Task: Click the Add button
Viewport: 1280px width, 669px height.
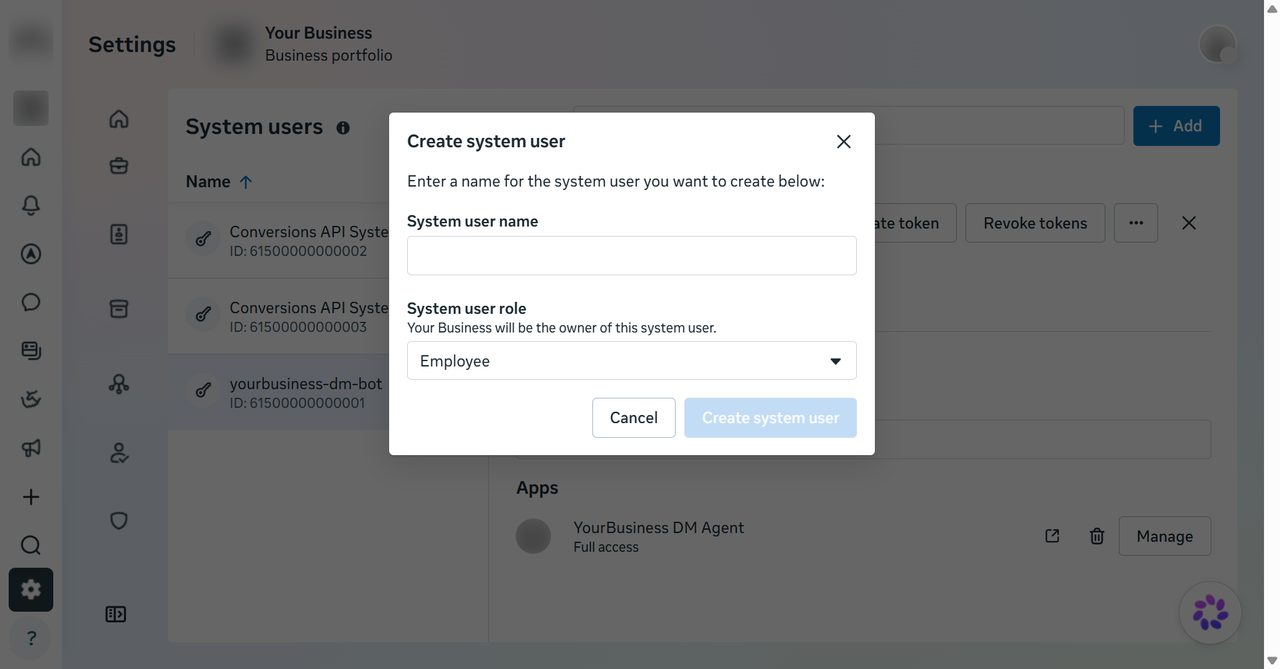Action: click(1176, 126)
